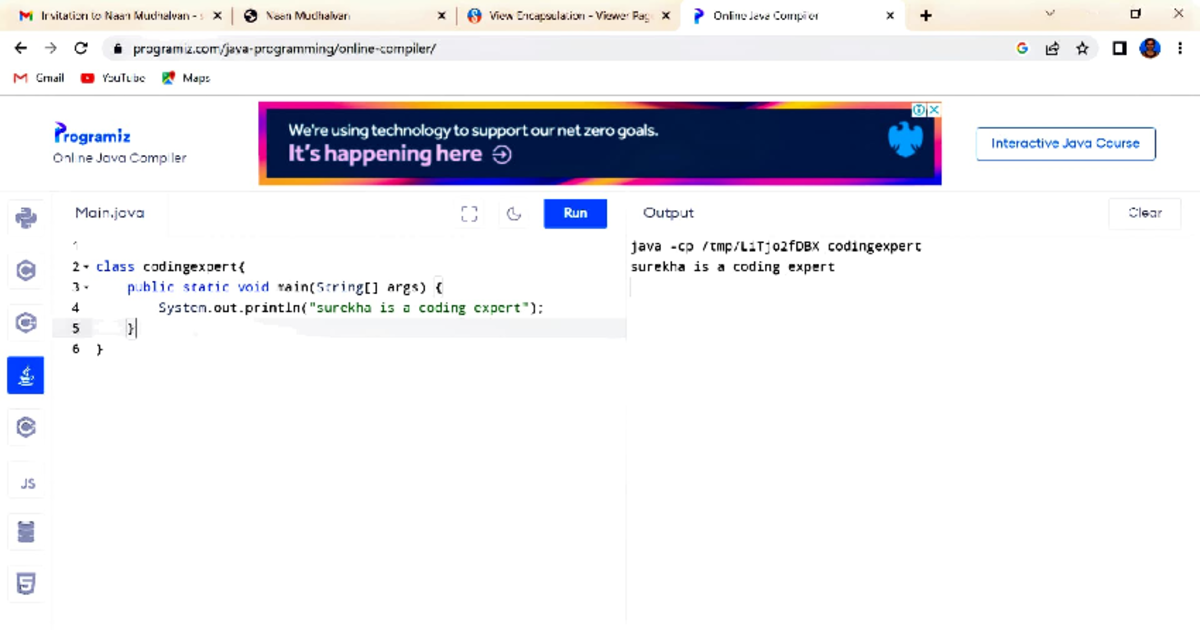Viewport: 1200px width, 630px height.
Task: Share this page icon
Action: coord(1052,48)
